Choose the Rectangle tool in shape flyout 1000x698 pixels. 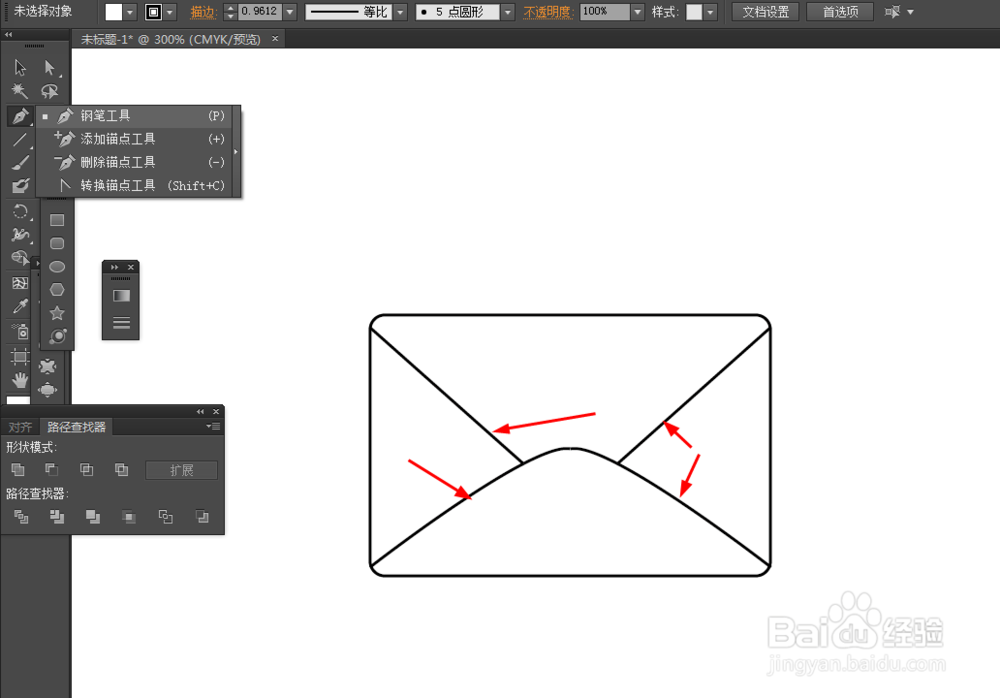pos(57,220)
